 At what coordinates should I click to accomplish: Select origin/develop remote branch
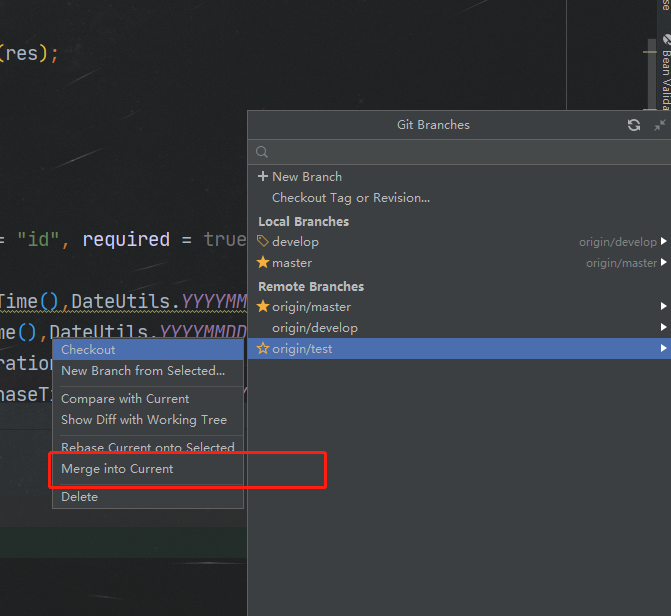(459, 328)
